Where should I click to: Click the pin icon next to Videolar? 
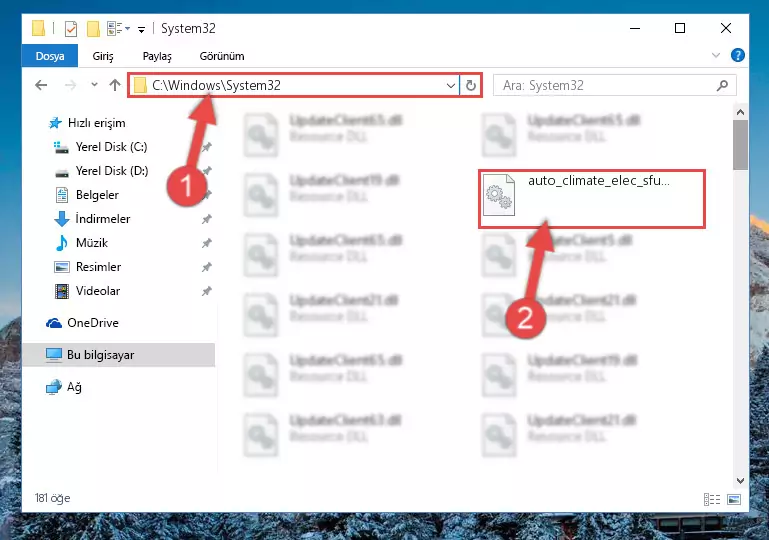coord(206,291)
